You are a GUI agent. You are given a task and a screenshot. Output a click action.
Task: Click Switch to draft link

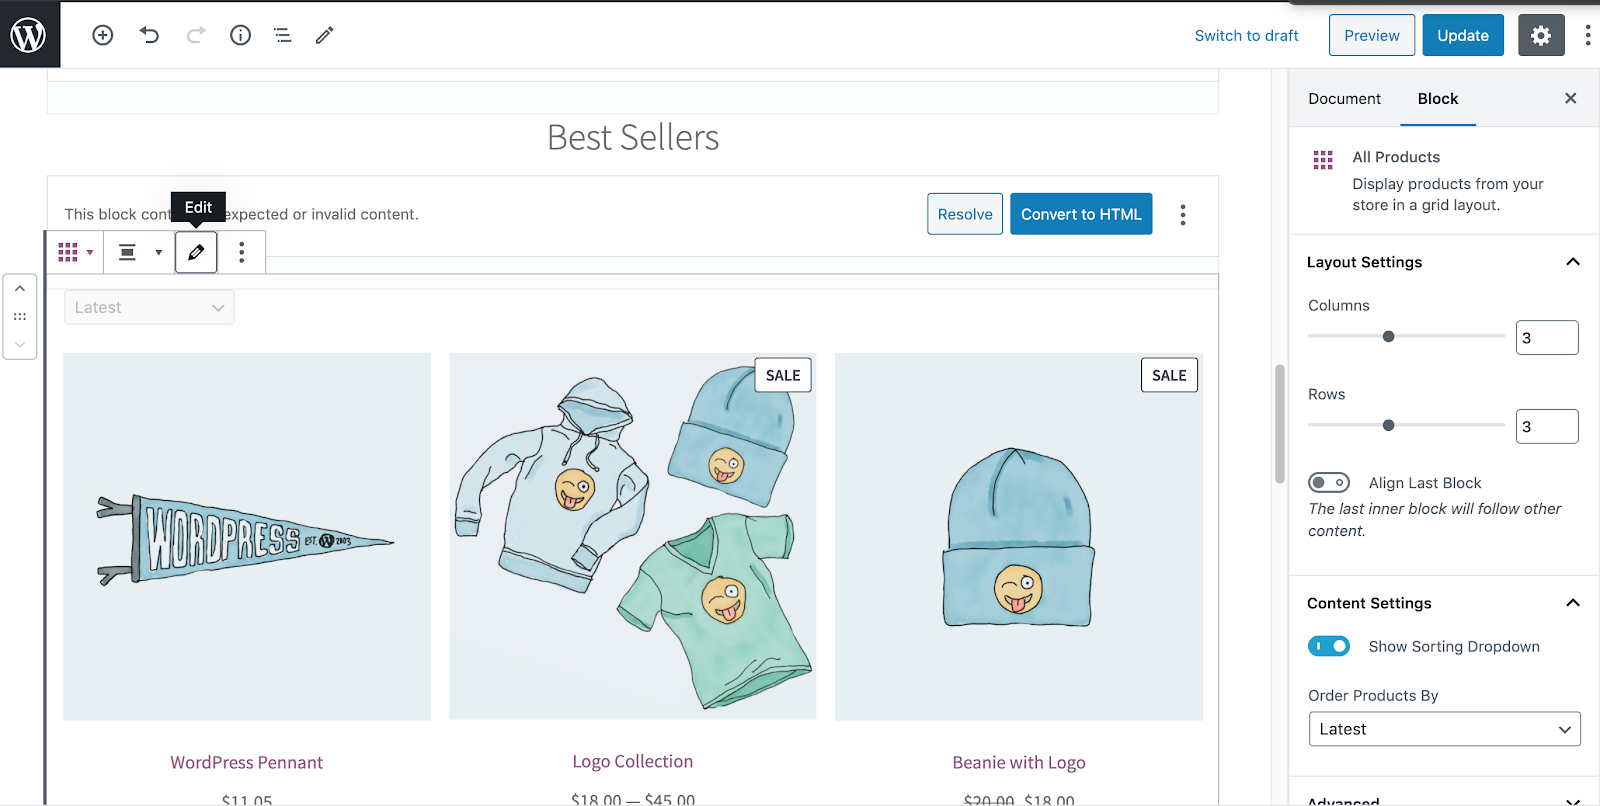1246,35
